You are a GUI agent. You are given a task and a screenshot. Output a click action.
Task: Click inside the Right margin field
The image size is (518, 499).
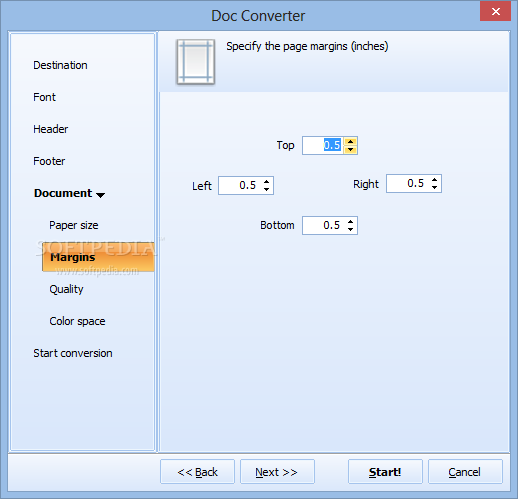(407, 183)
